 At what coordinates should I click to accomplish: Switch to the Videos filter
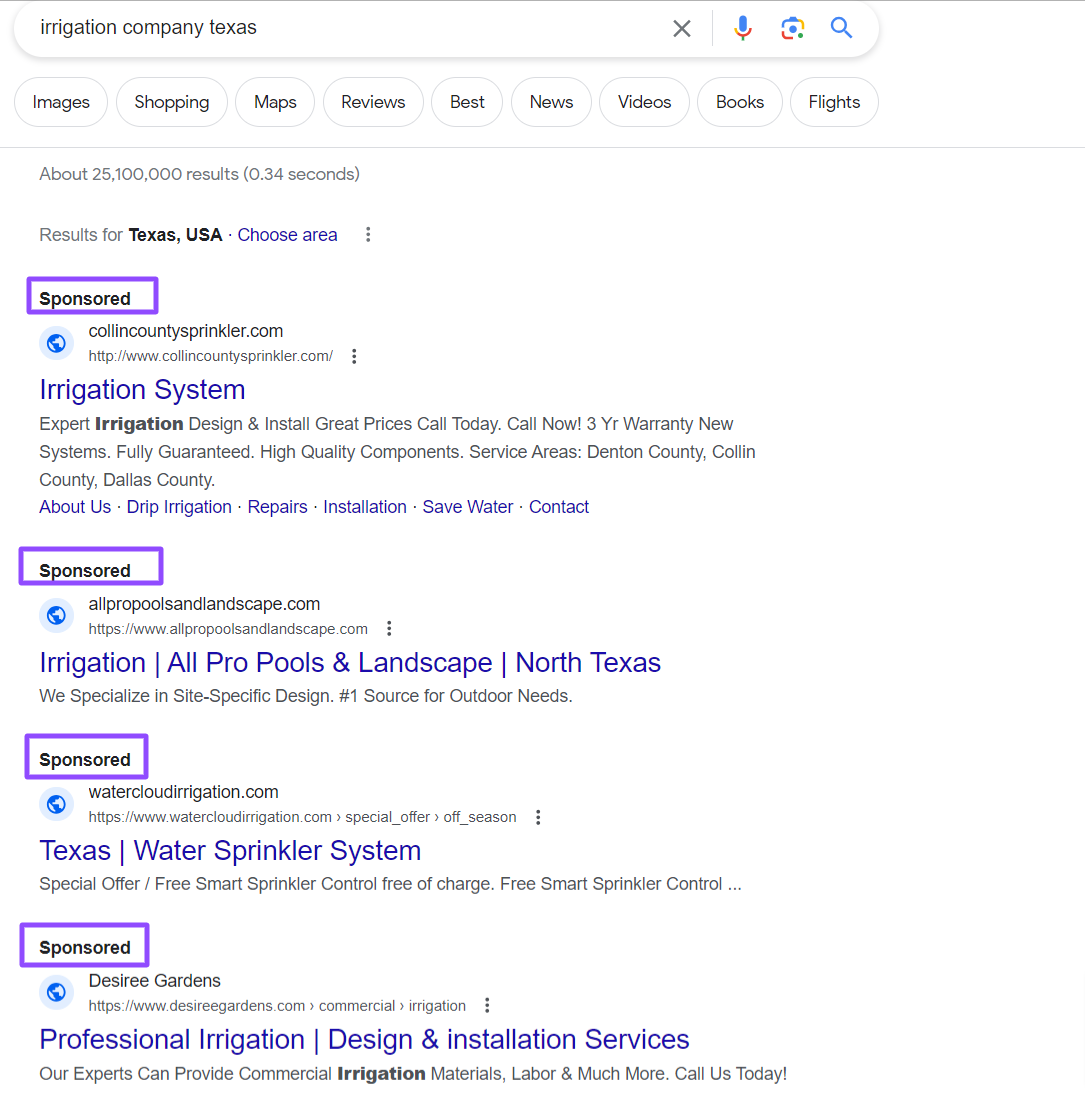click(645, 102)
